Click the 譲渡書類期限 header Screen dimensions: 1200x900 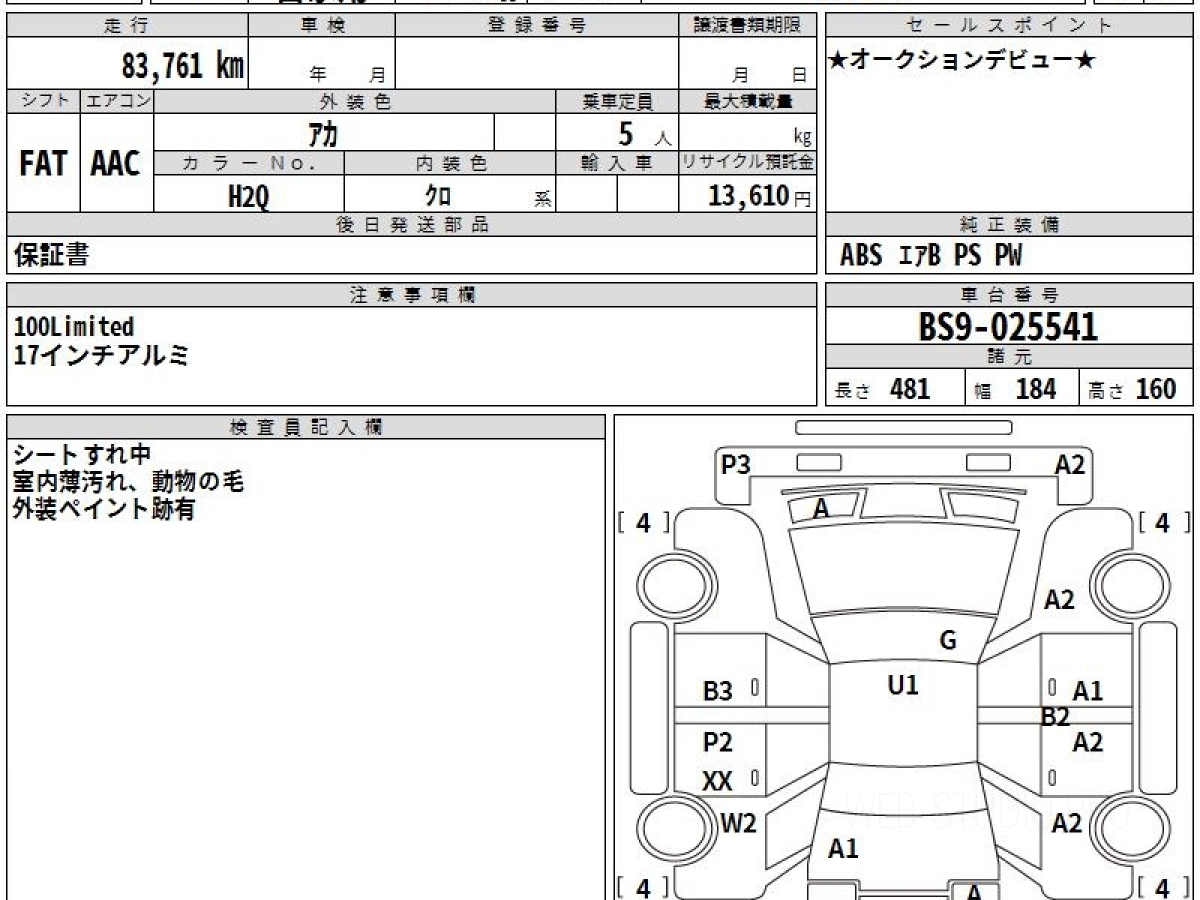click(747, 27)
